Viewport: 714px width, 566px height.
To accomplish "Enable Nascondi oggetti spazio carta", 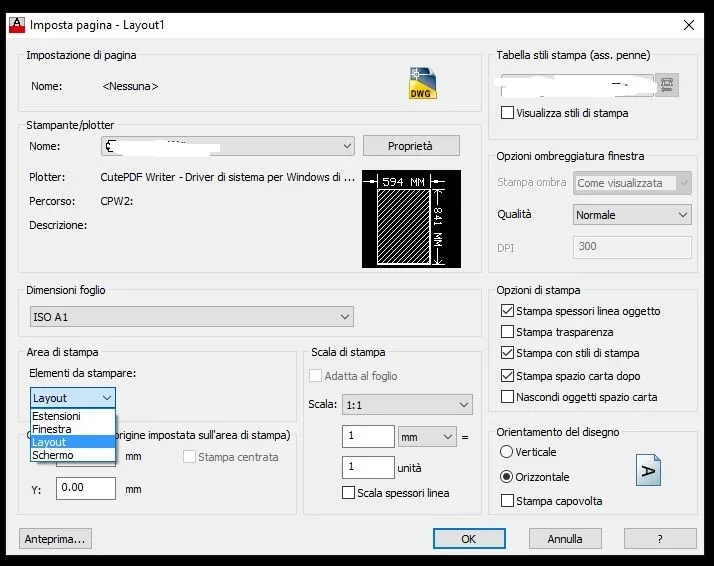I will click(x=507, y=397).
